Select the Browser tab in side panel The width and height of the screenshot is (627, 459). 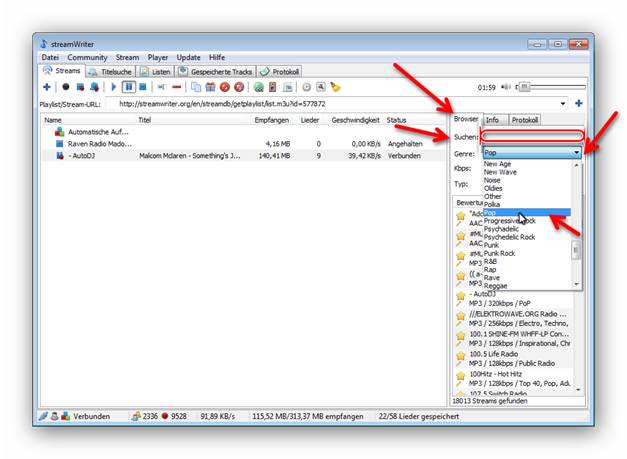point(466,119)
